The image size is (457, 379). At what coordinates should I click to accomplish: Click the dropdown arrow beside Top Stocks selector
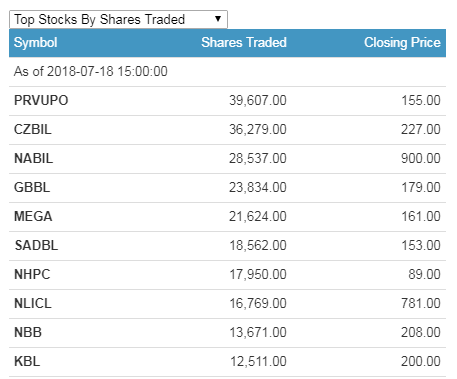coord(218,19)
